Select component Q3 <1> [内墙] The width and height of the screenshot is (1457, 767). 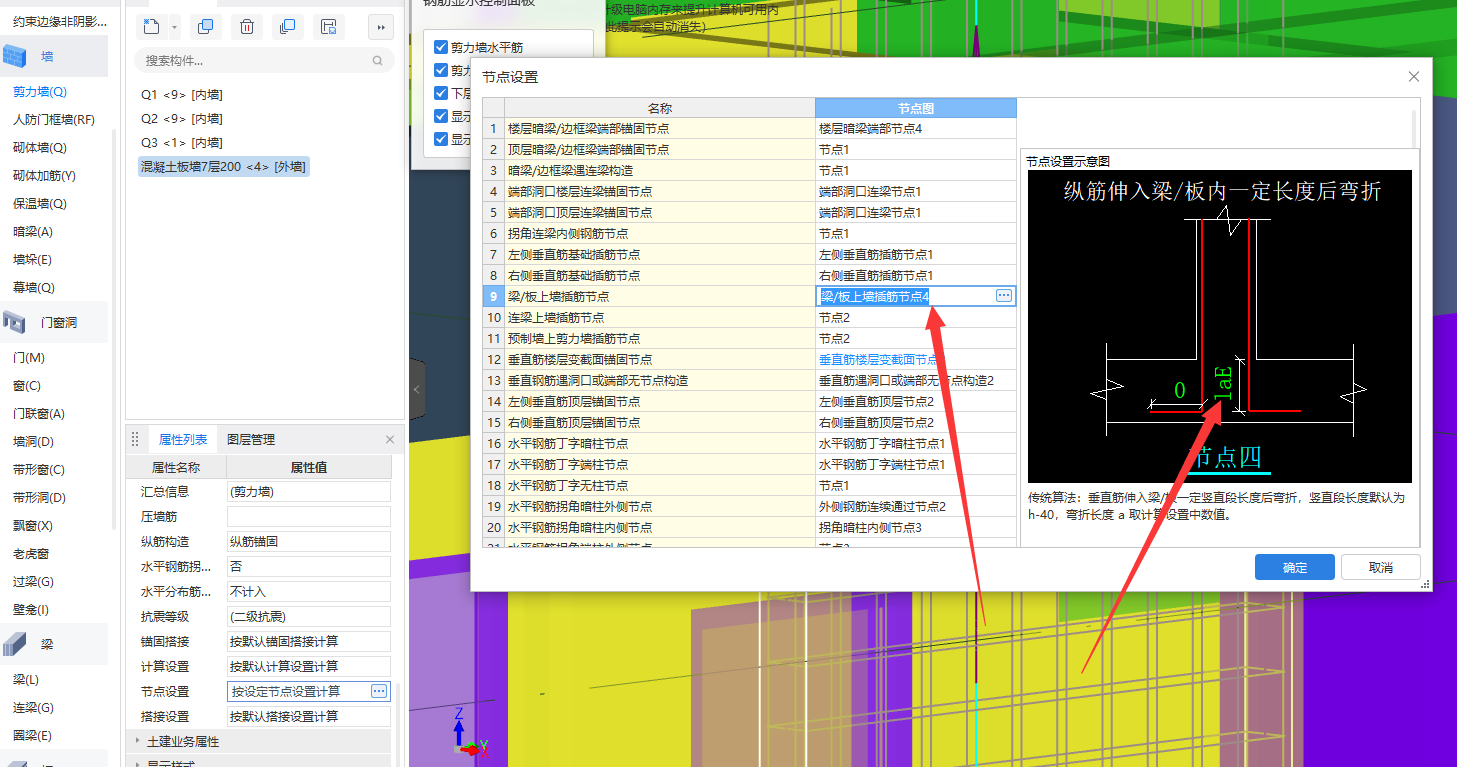point(181,142)
